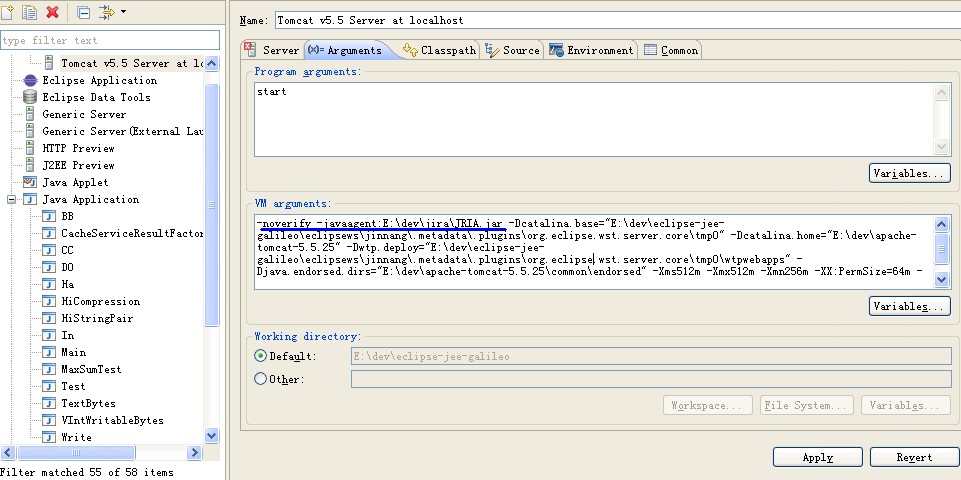Select Other working directory radio button
The height and width of the screenshot is (480, 961).
click(260, 379)
